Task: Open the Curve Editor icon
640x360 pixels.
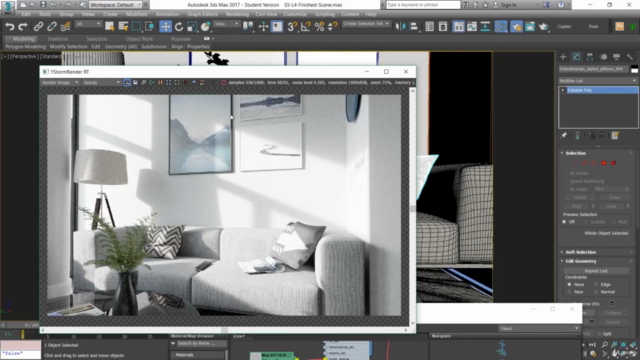Action: (x=472, y=27)
